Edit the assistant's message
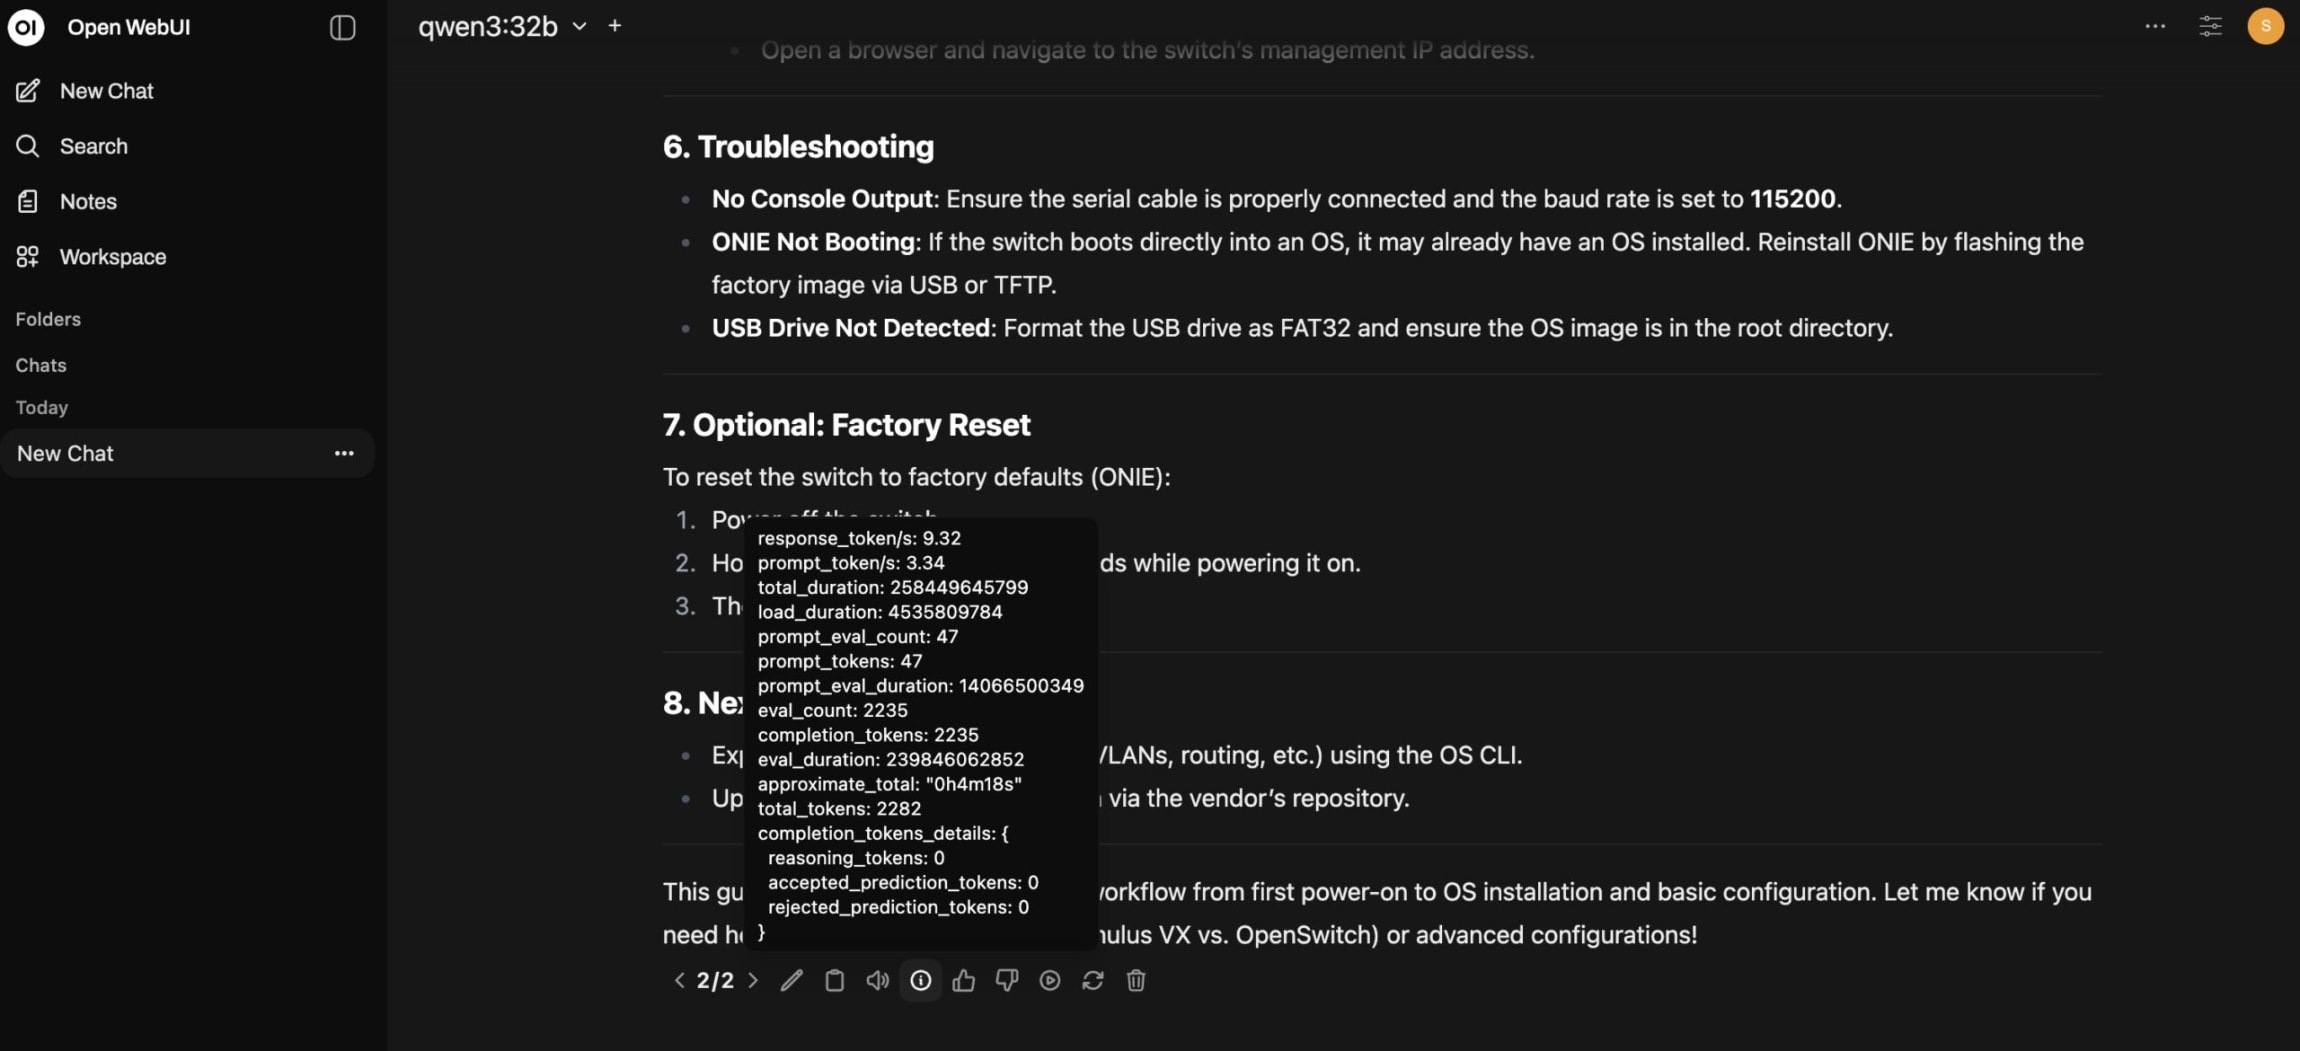This screenshot has width=2300, height=1051. click(790, 980)
